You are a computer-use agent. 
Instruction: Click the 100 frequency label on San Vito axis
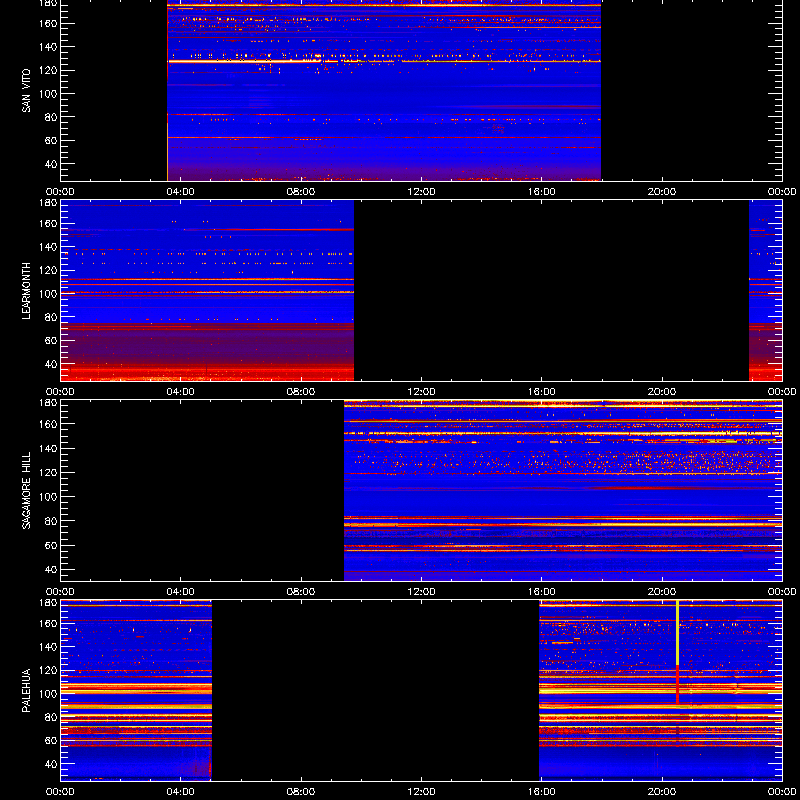(50, 94)
